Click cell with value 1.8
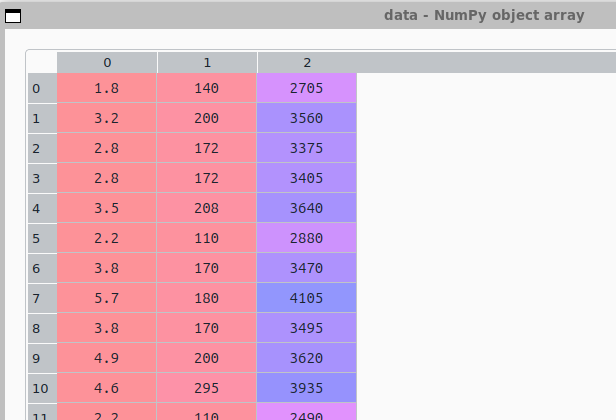This screenshot has width=616, height=420. [x=107, y=88]
